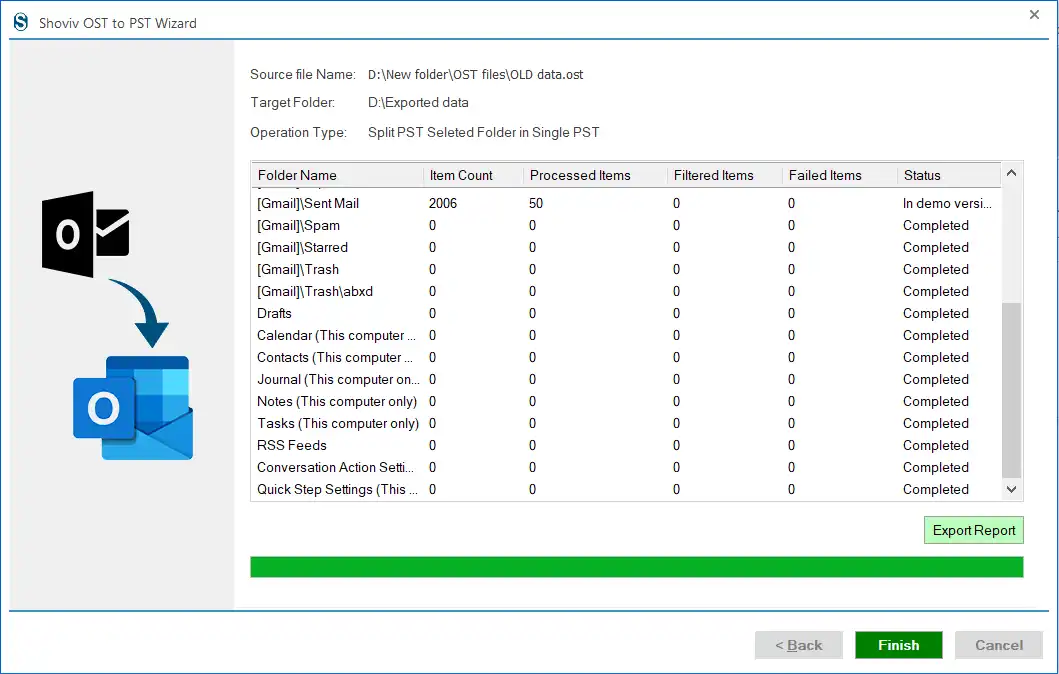This screenshot has height=674, width=1059.
Task: Select the [Gmail]\Sent Mail row
Action: point(625,203)
